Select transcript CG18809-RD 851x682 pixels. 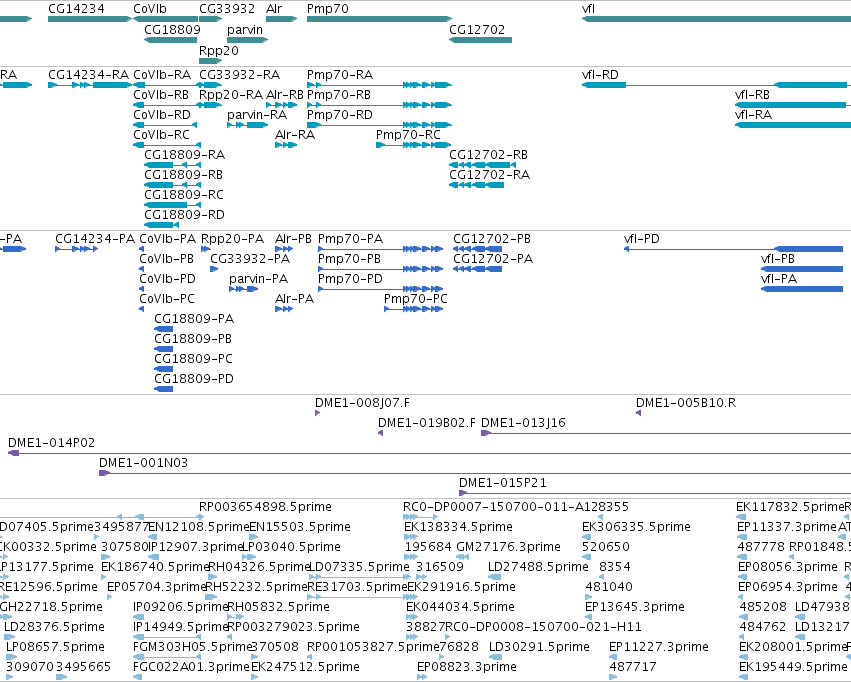(x=185, y=215)
